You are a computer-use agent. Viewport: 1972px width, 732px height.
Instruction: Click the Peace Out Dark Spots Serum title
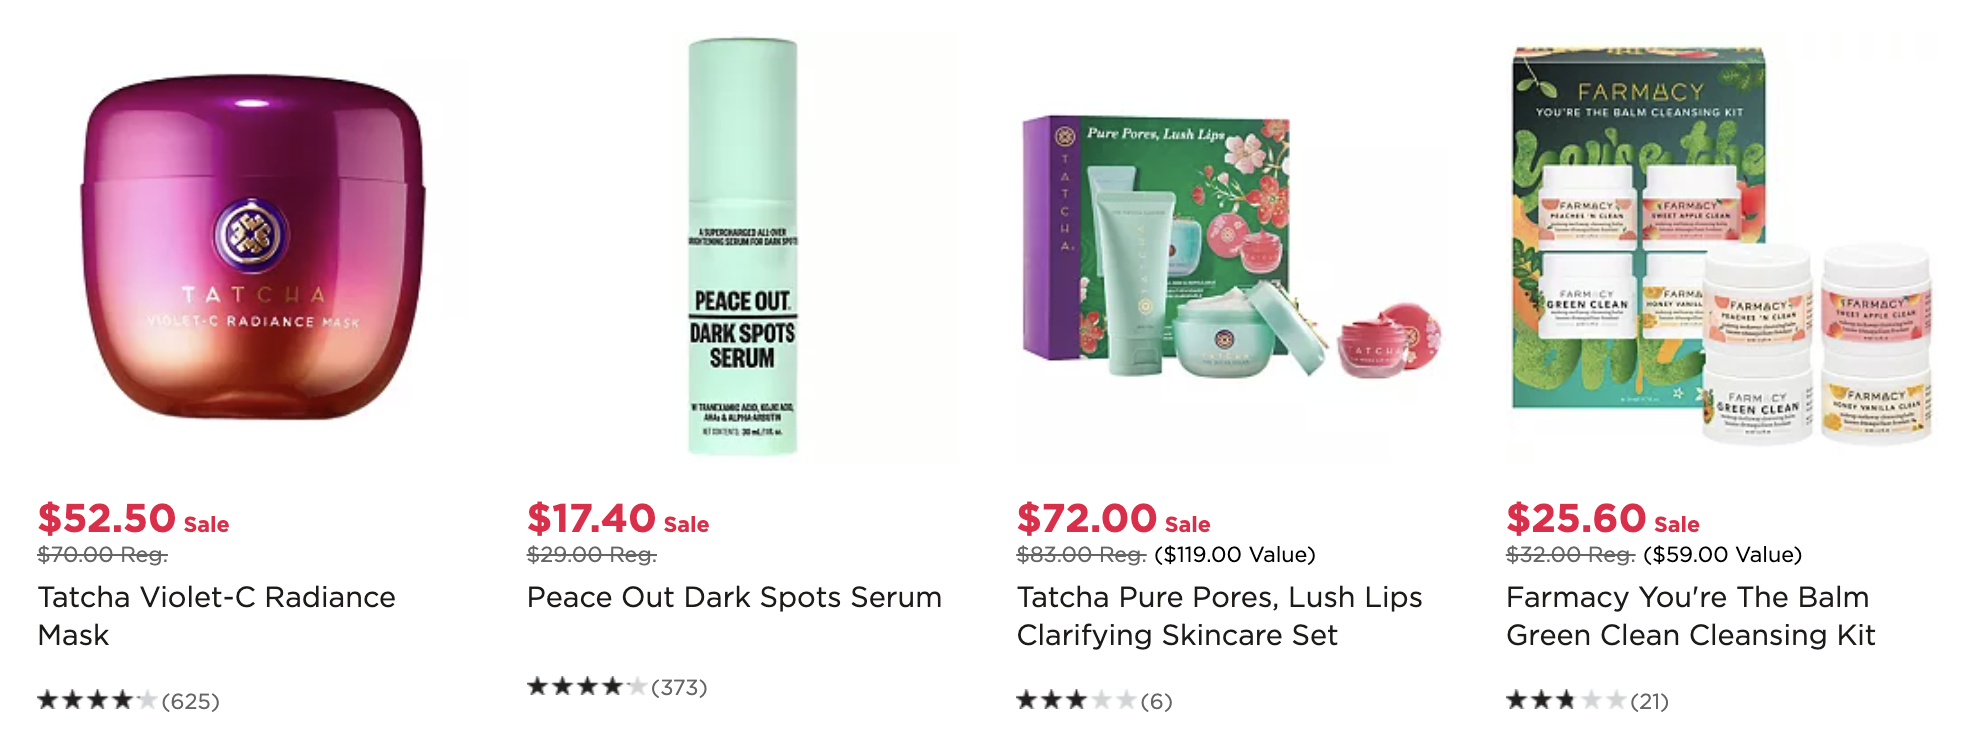(735, 597)
